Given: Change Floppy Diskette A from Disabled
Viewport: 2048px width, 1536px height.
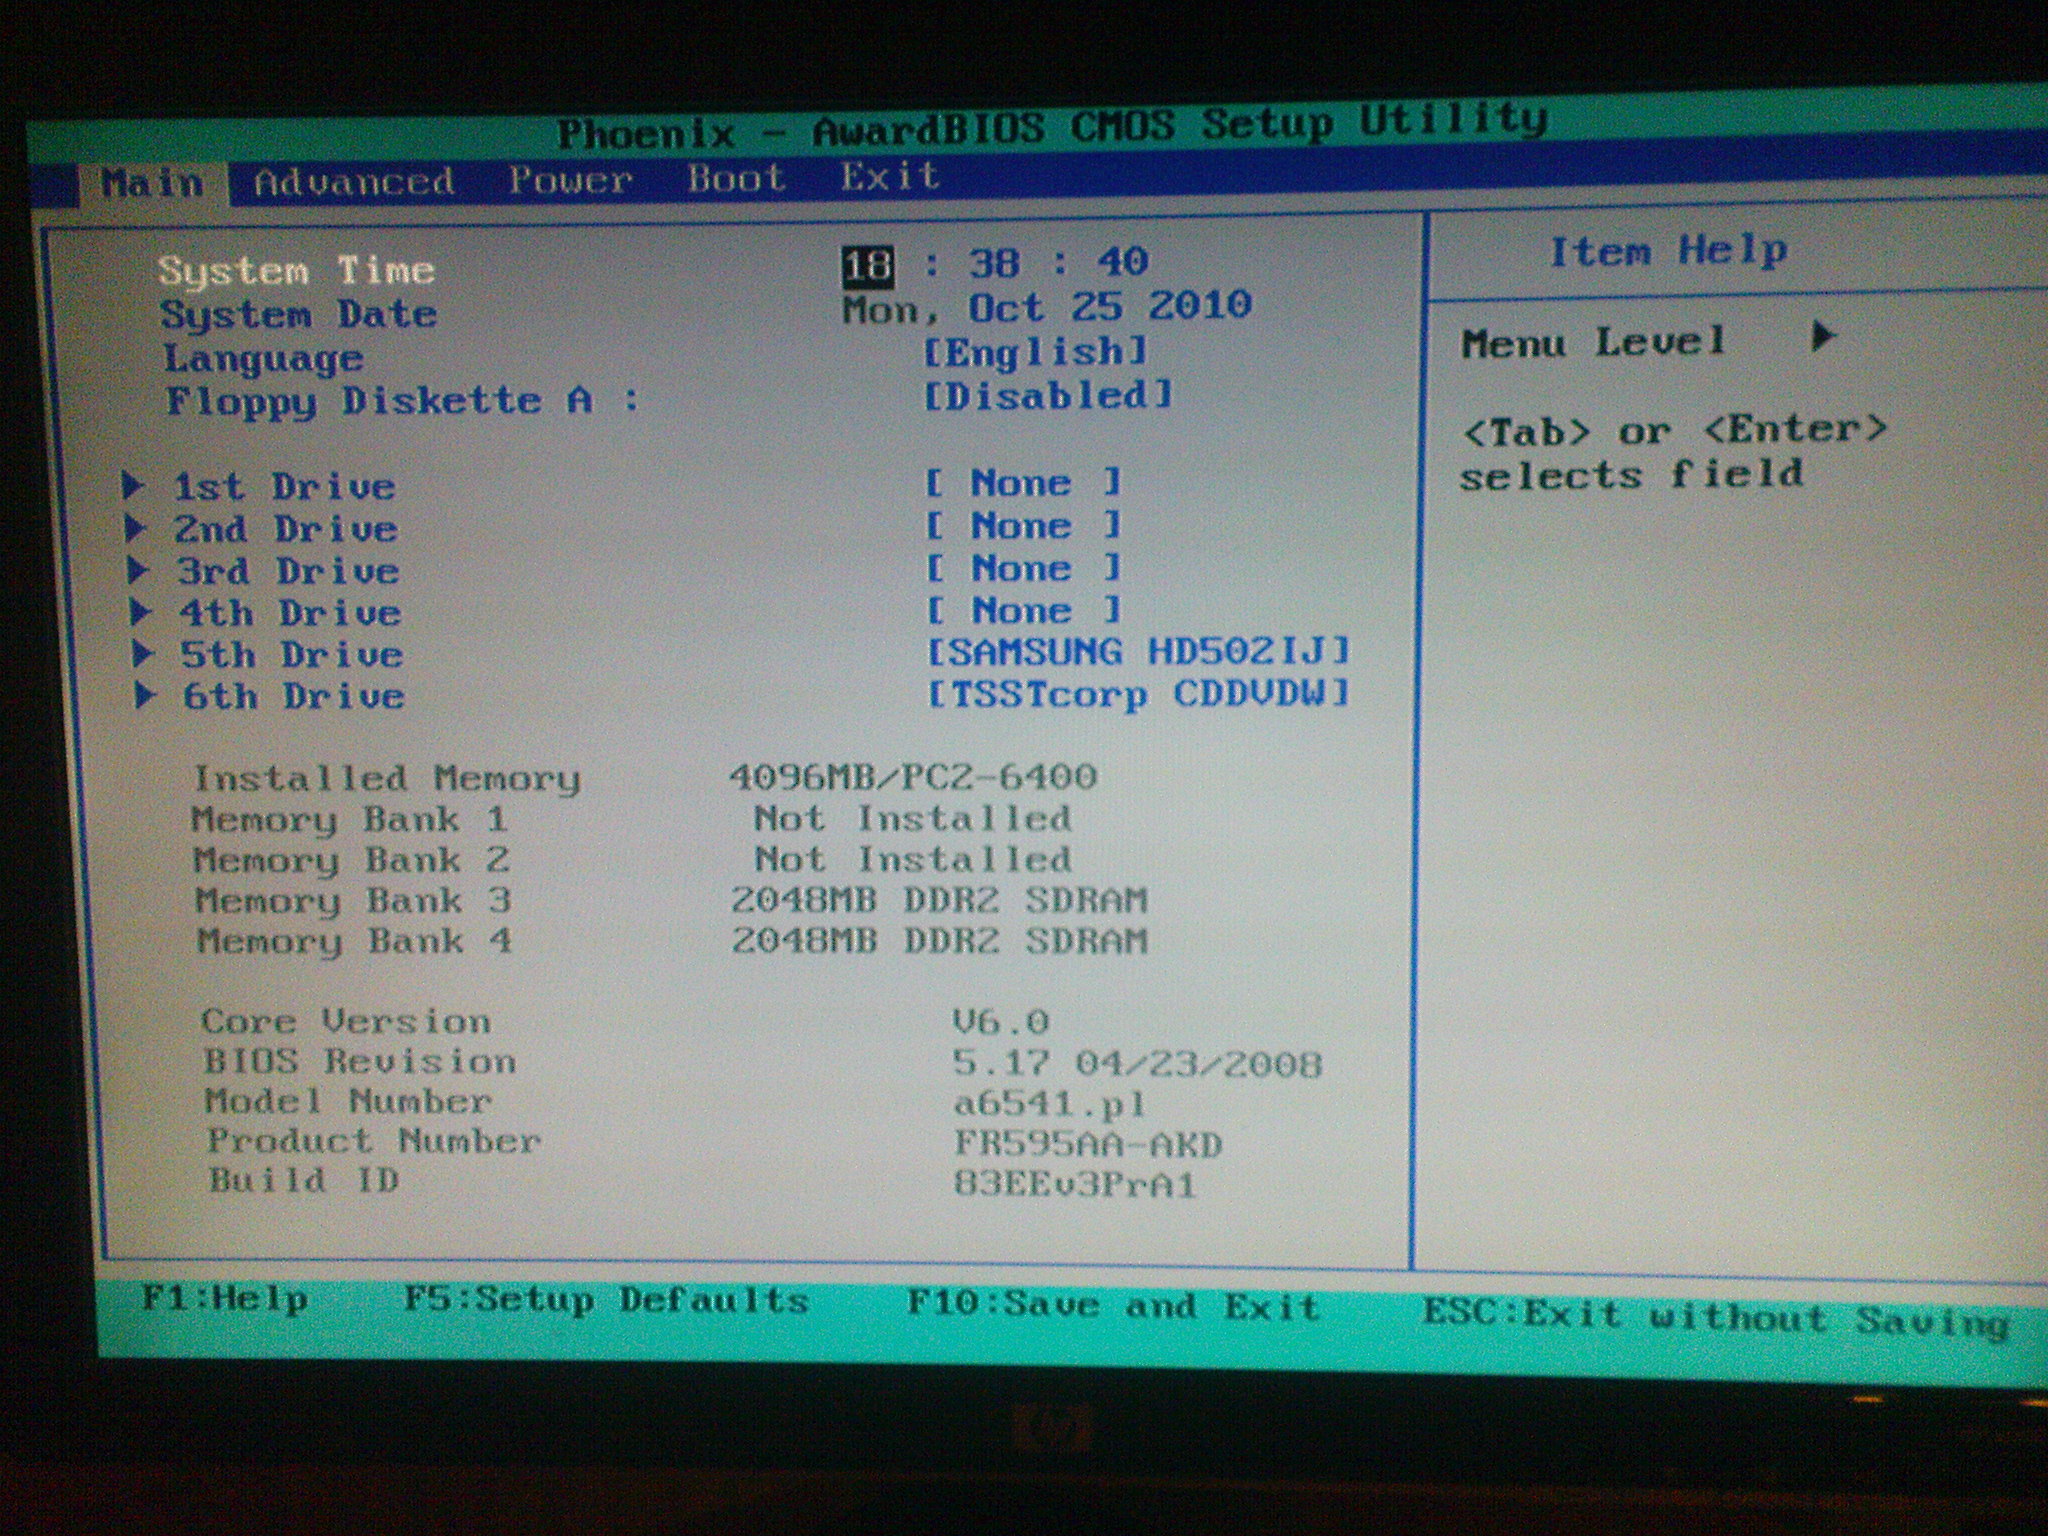Looking at the screenshot, I should click(x=1045, y=395).
